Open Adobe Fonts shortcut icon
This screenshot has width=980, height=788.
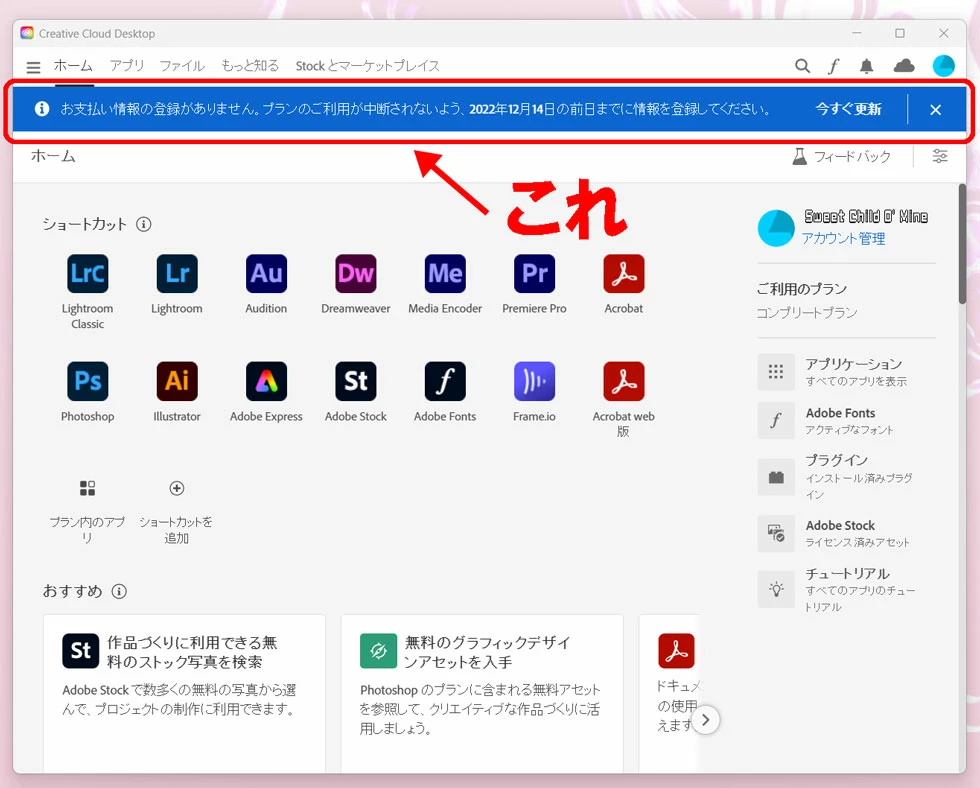pyautogui.click(x=445, y=381)
